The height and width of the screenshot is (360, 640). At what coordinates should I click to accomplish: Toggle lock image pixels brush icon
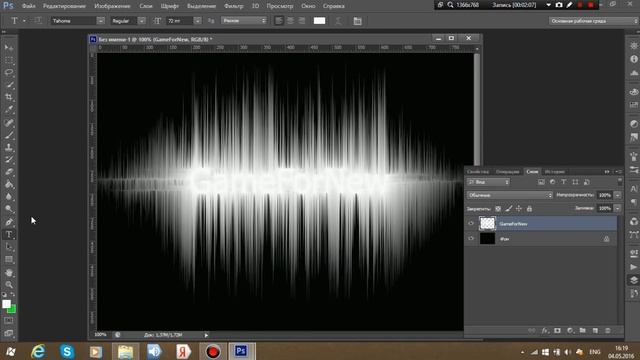509,209
